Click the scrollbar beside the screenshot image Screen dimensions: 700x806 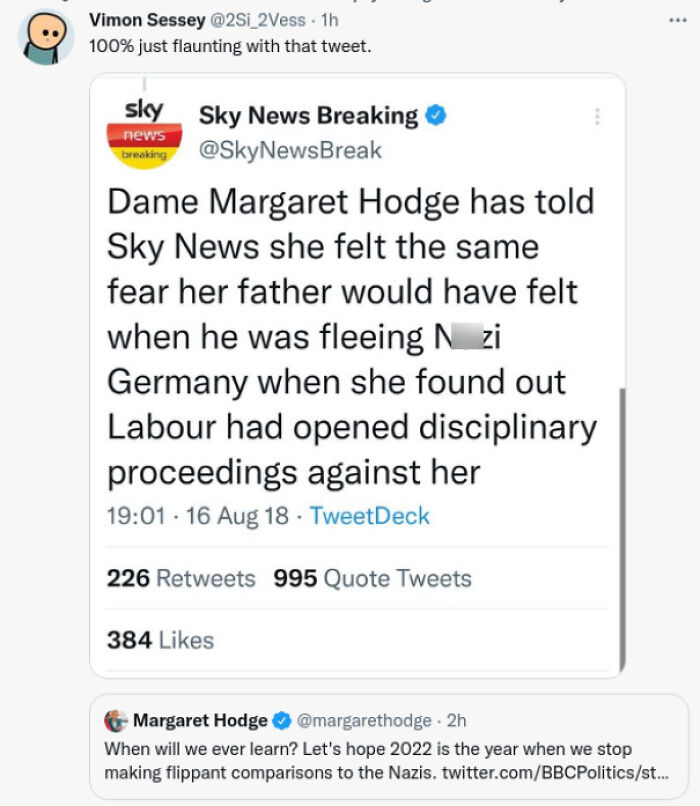(x=622, y=529)
